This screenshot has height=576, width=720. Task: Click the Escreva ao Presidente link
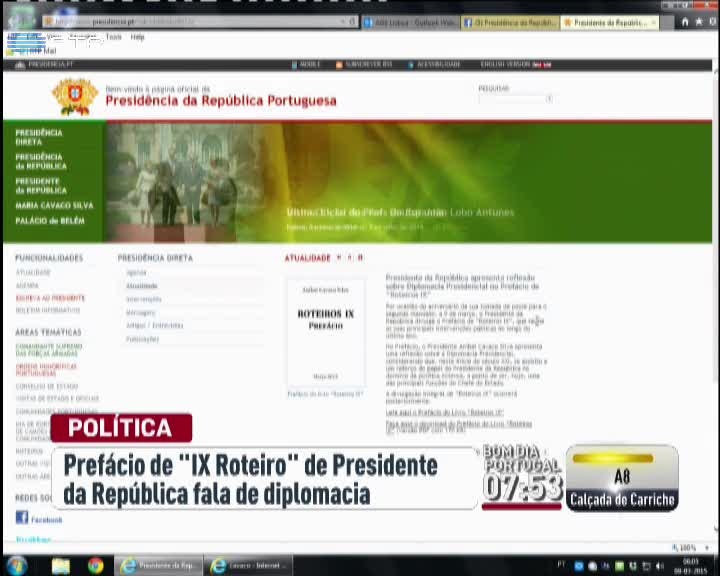[x=50, y=298]
